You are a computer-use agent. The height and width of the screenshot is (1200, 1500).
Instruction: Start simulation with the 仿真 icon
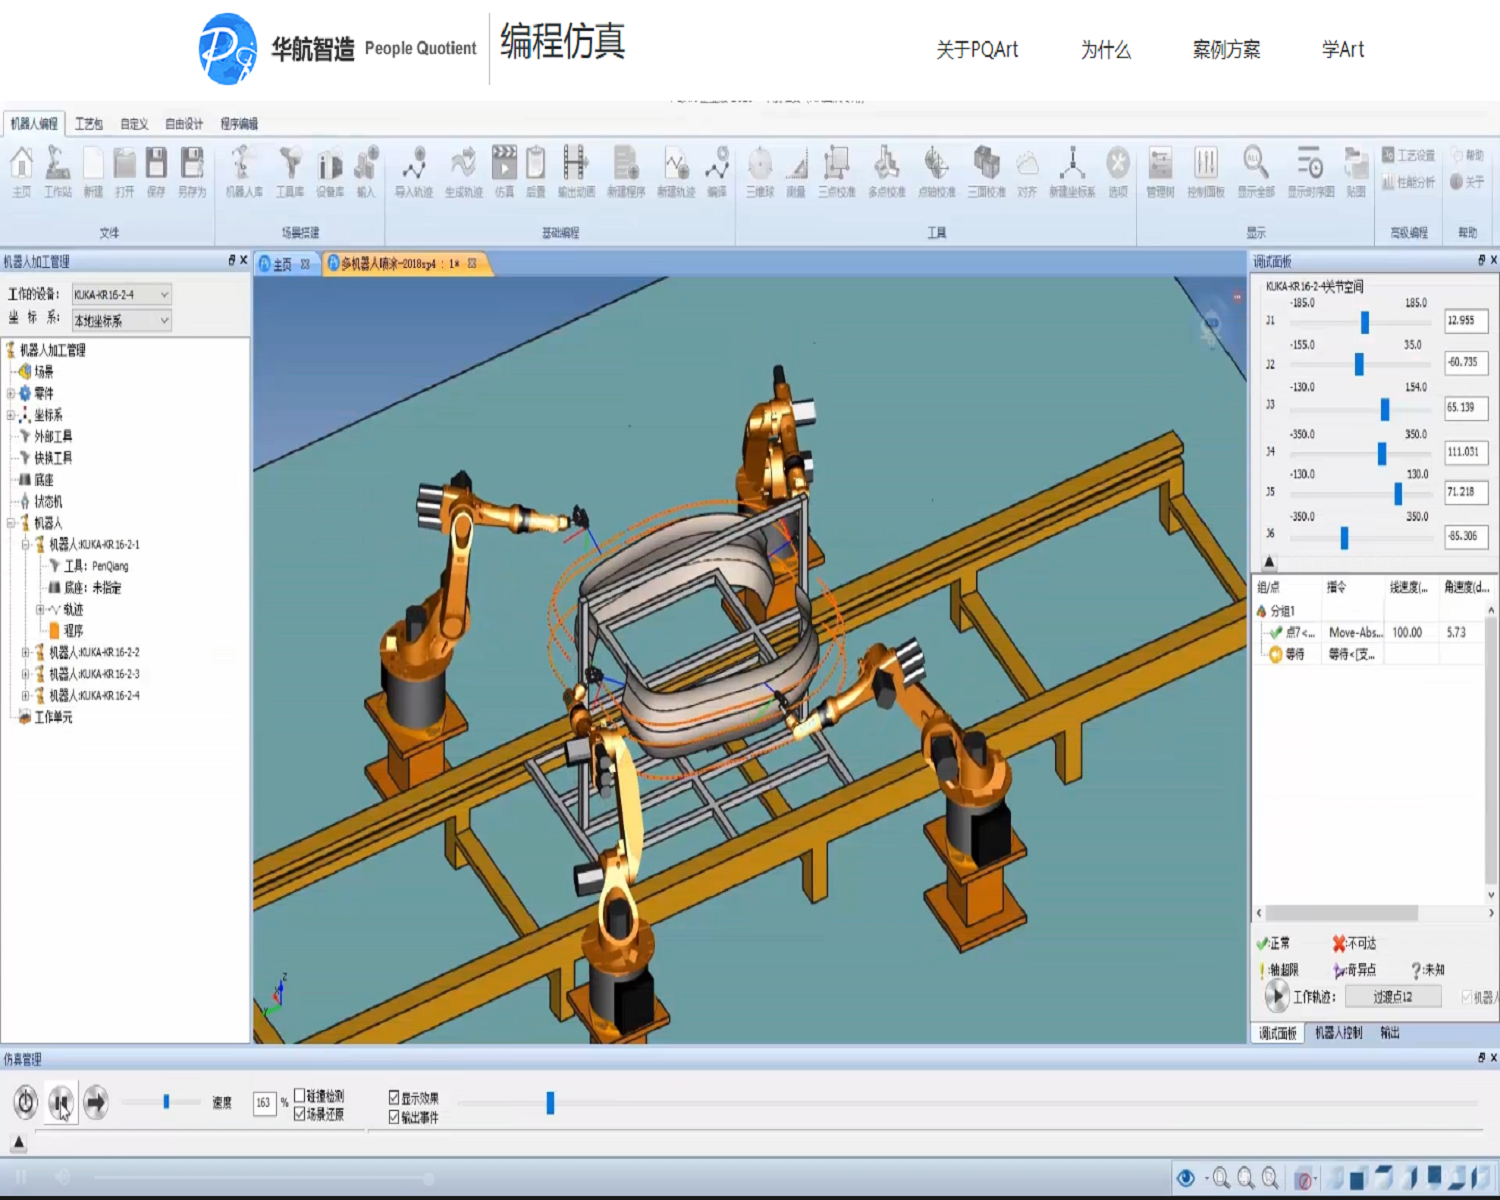tap(504, 170)
